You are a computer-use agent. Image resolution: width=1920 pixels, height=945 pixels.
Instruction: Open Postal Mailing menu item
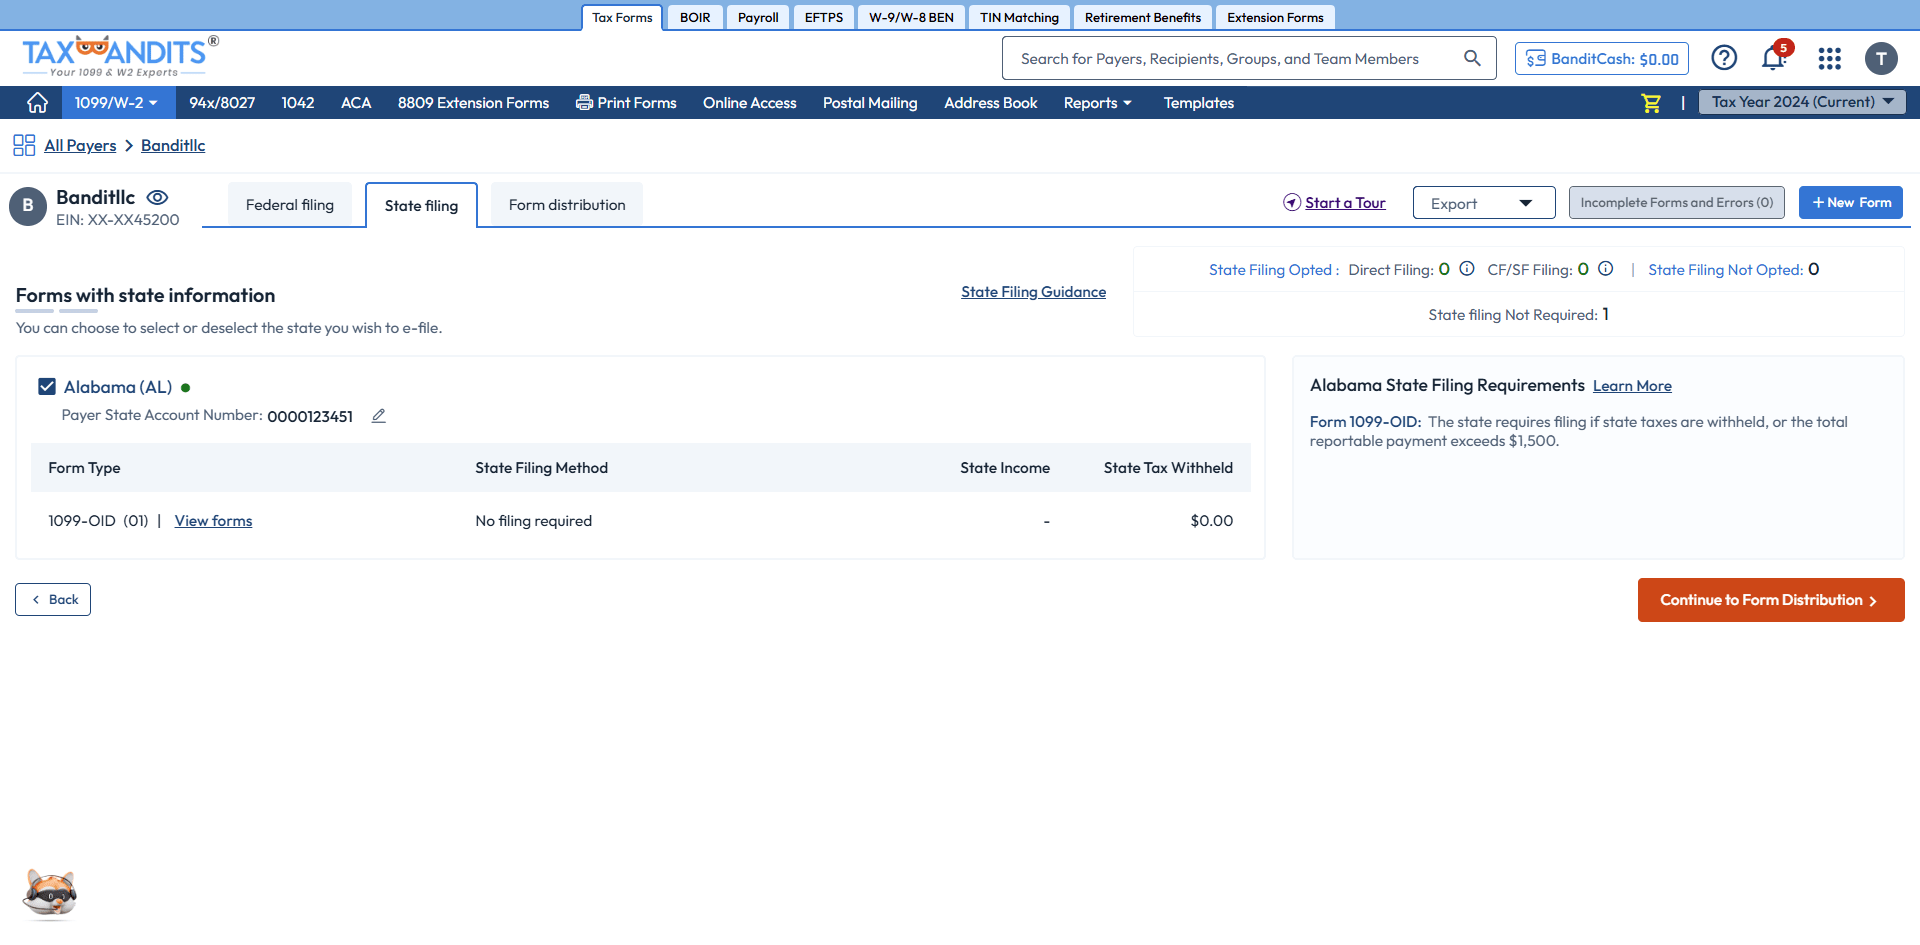[x=870, y=103]
